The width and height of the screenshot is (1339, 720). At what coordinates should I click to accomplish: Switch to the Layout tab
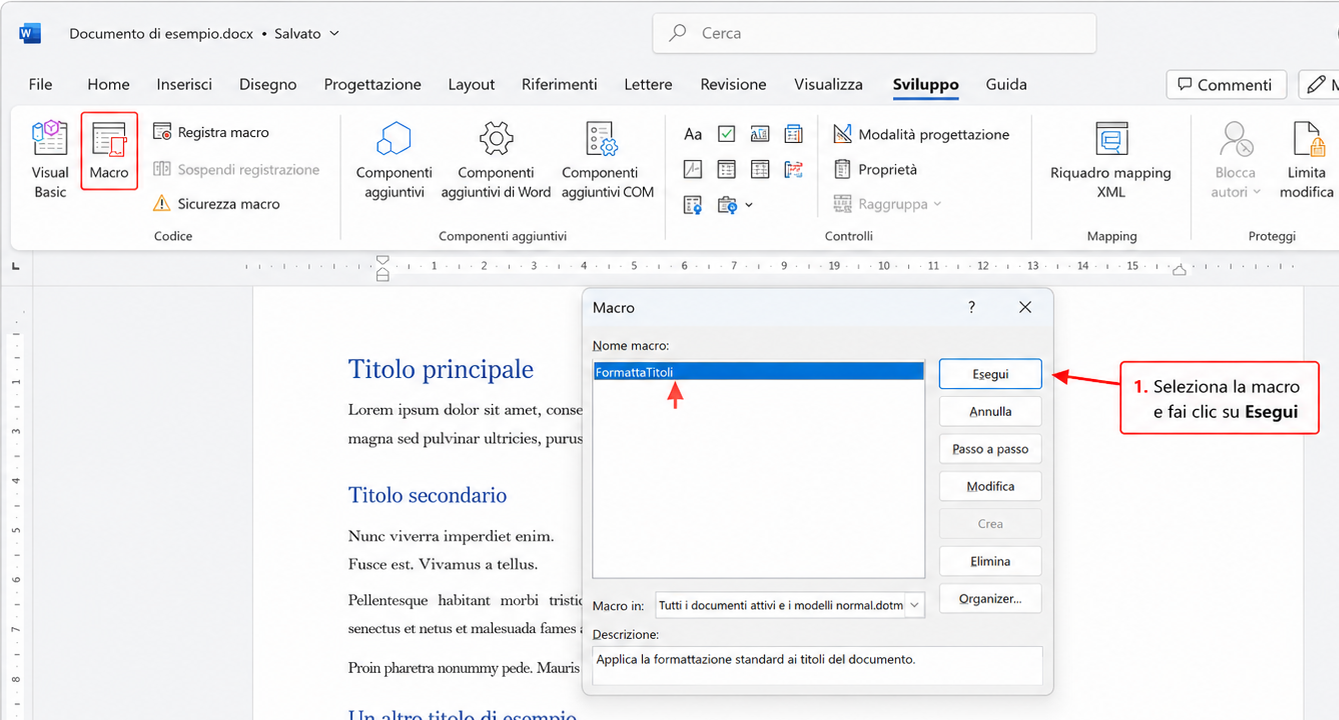(x=471, y=84)
